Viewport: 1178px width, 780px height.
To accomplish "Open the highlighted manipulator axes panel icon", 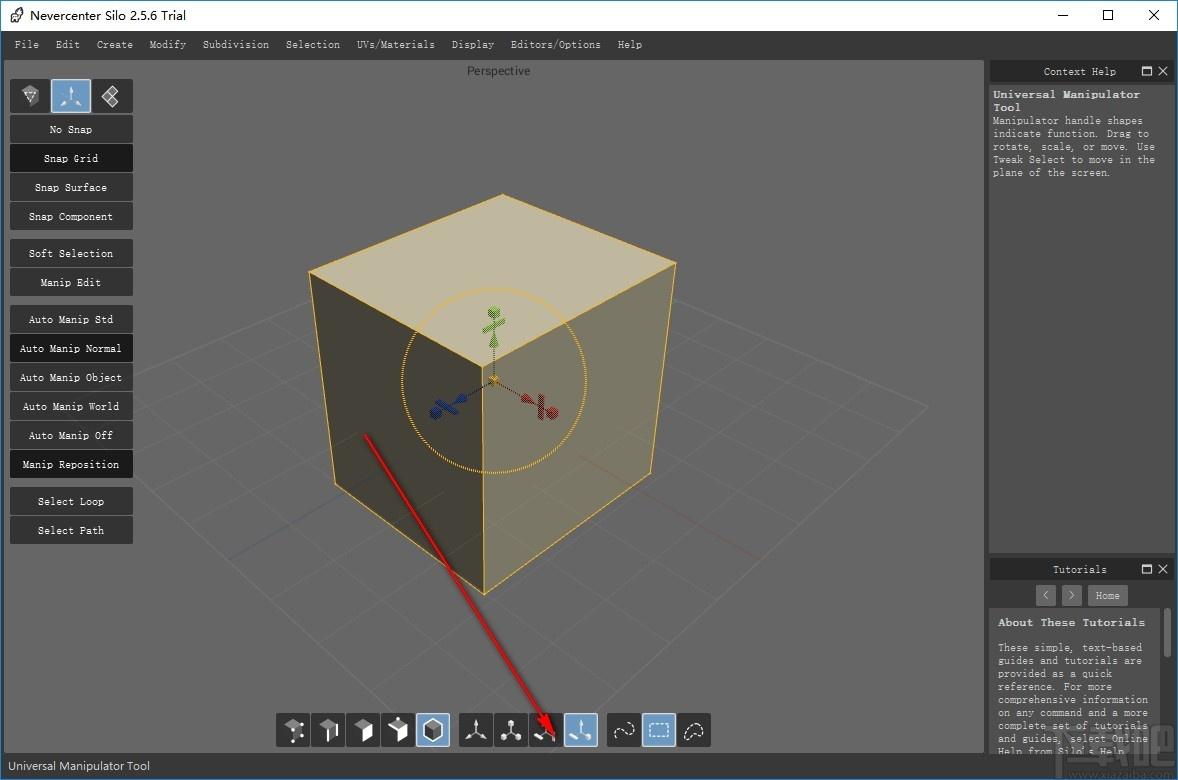I will 71,95.
